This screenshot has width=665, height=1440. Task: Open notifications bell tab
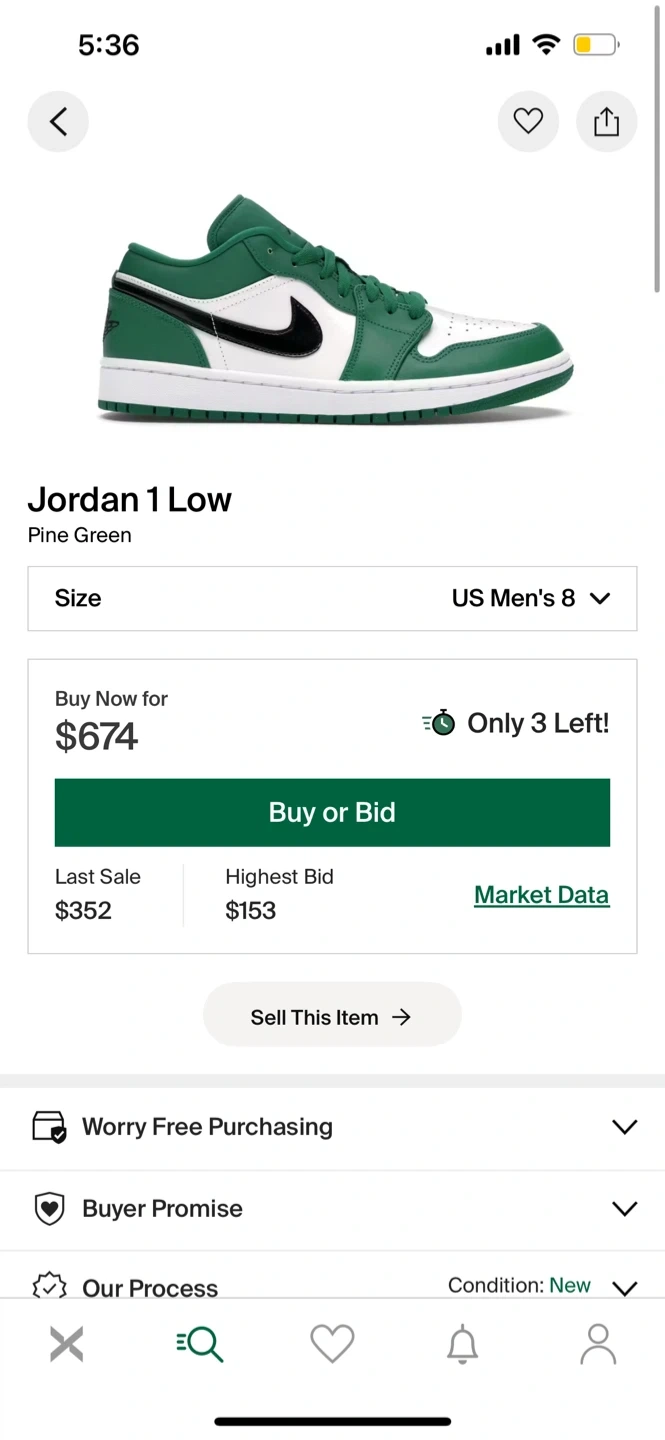[x=462, y=1344]
